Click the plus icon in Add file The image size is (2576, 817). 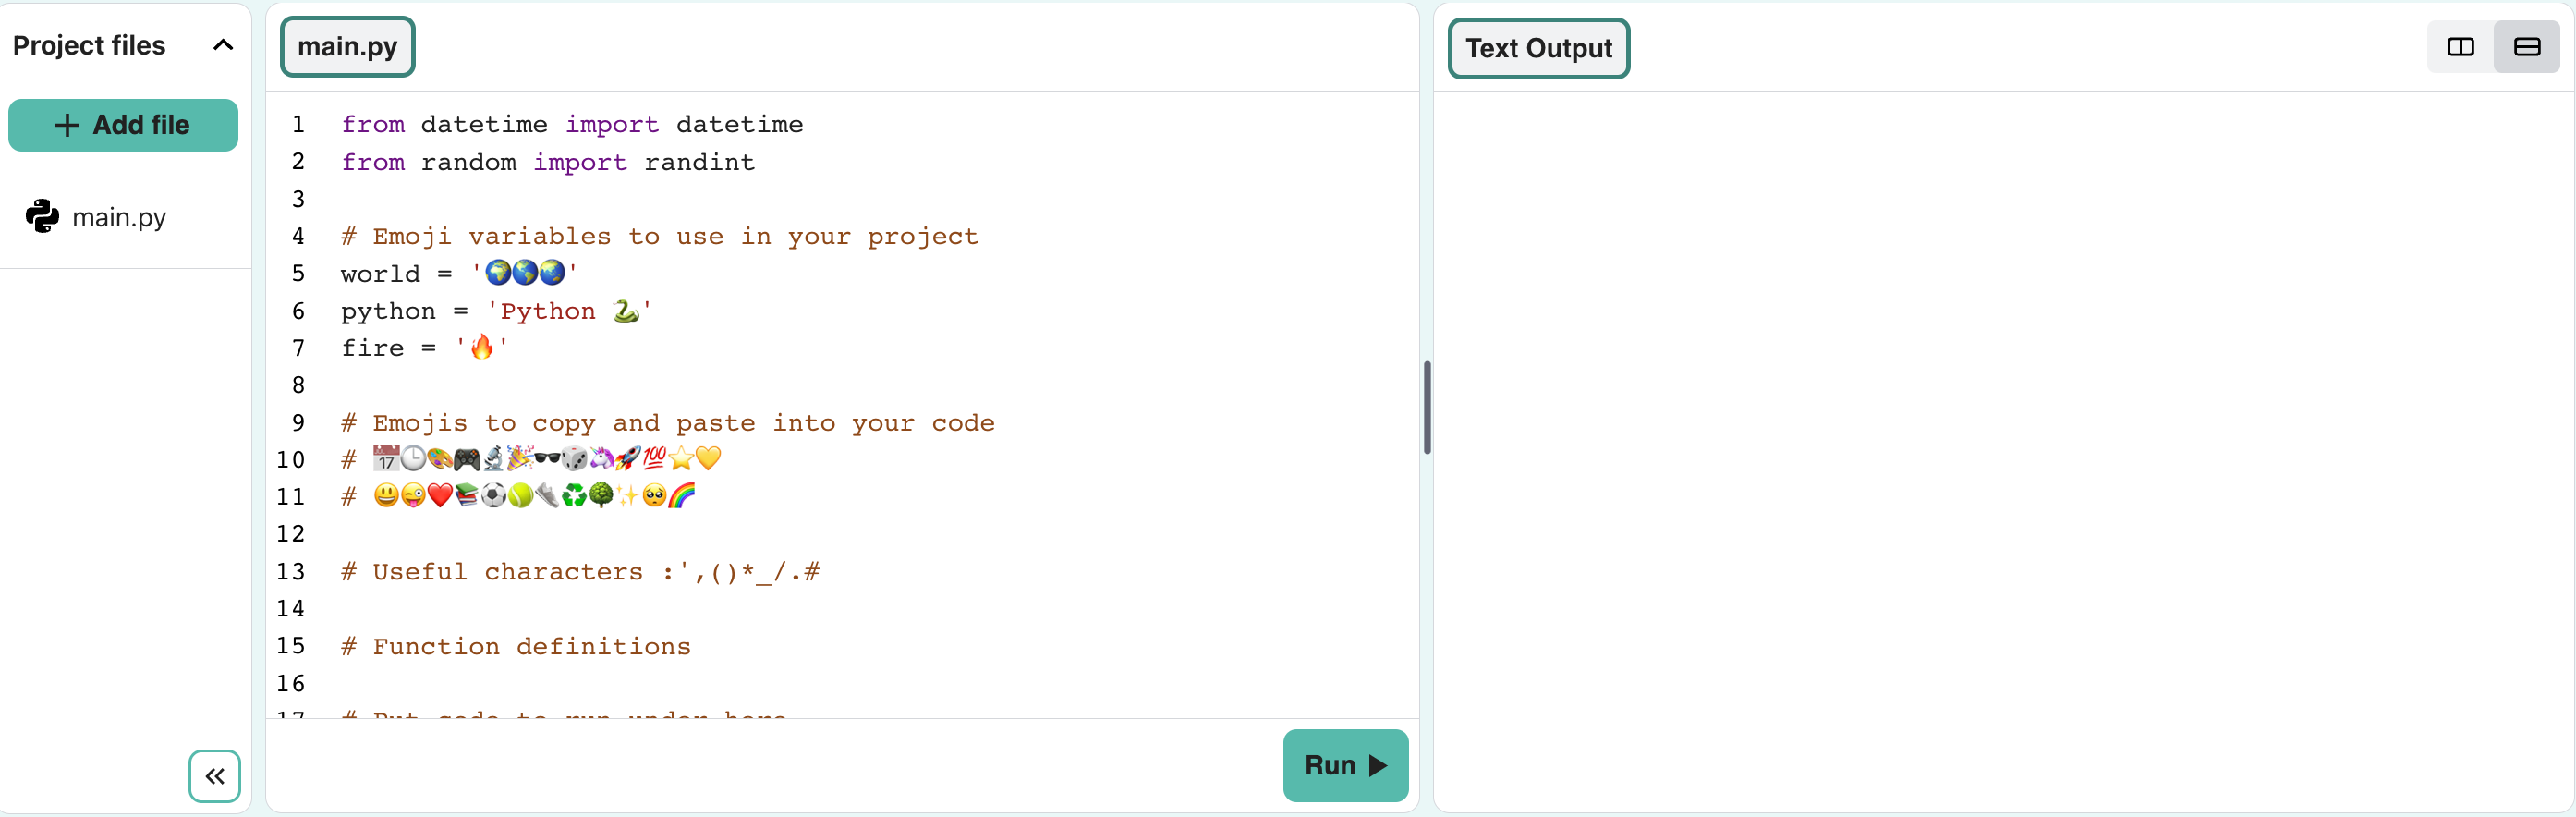tap(67, 125)
